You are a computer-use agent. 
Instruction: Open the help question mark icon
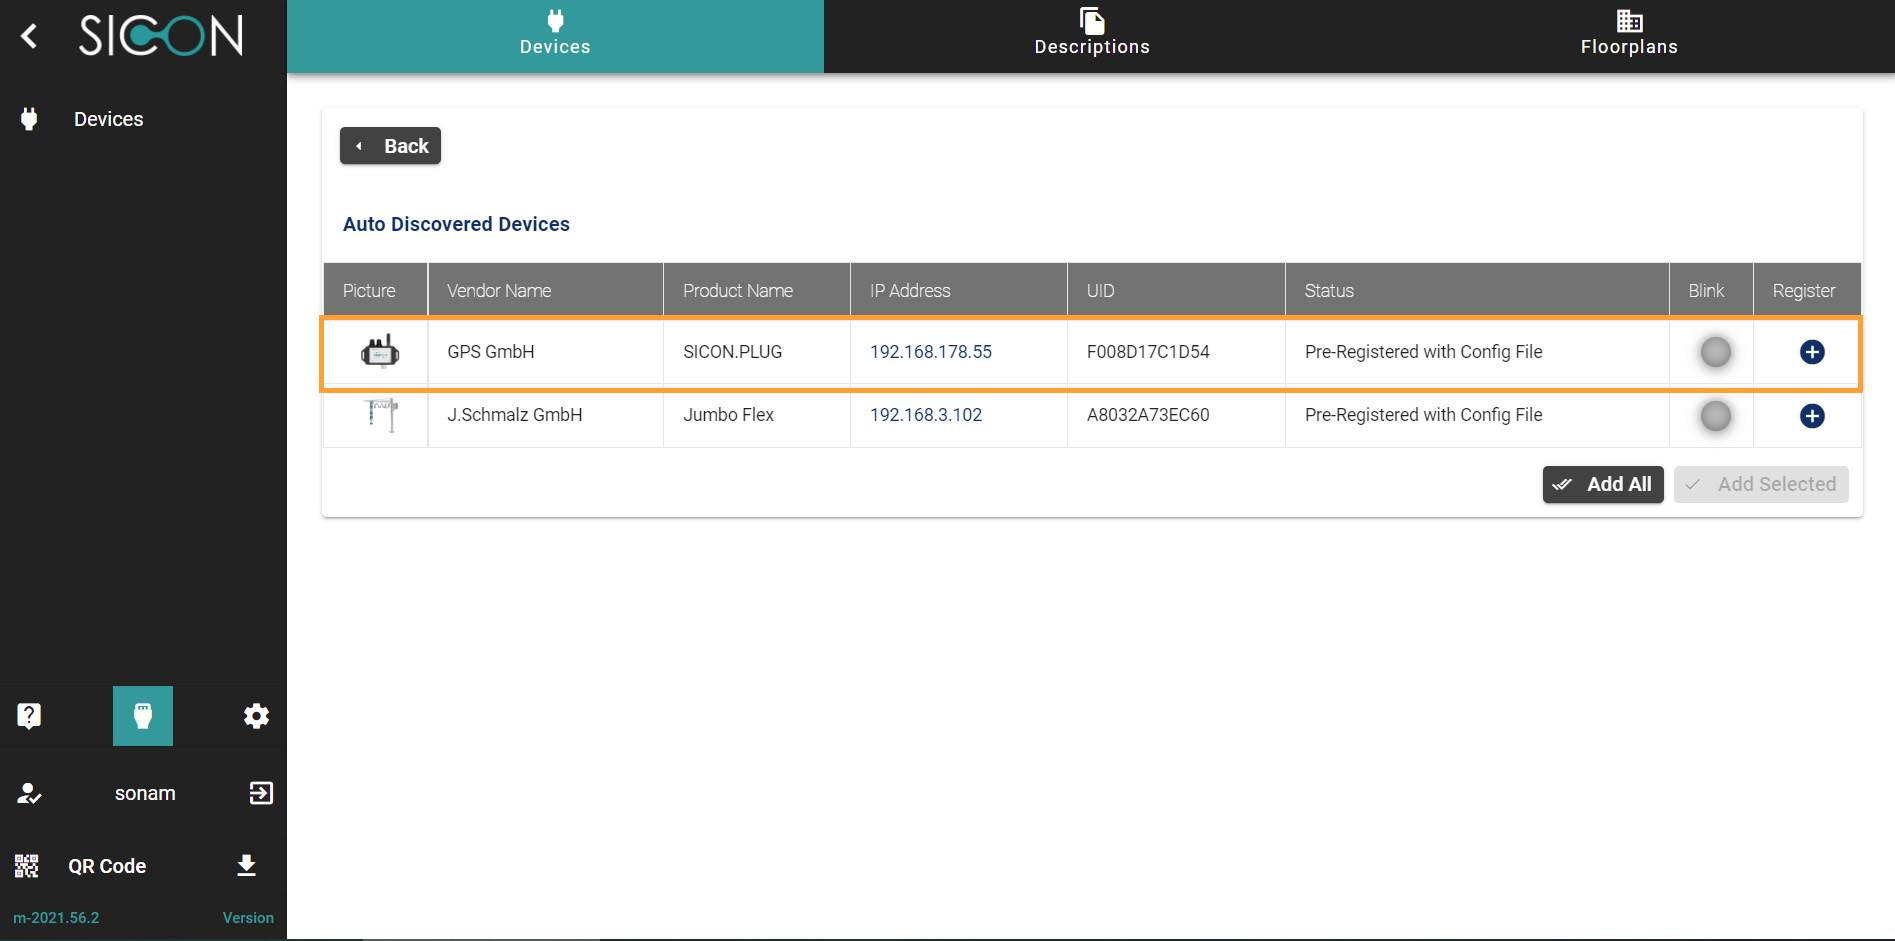point(29,716)
